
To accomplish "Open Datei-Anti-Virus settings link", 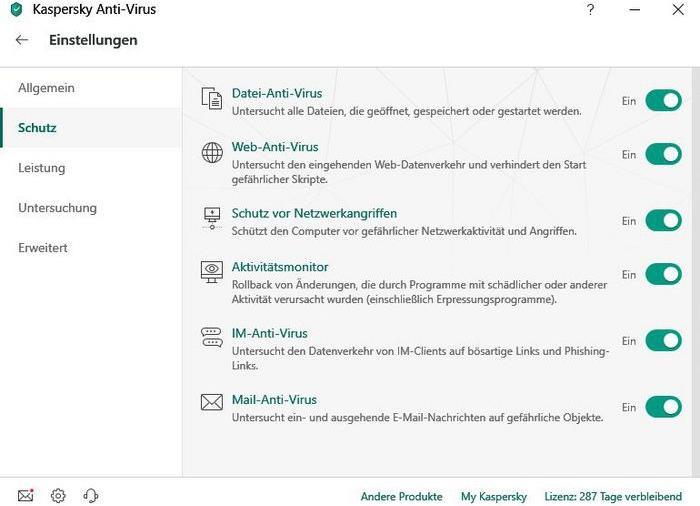I will [x=277, y=93].
